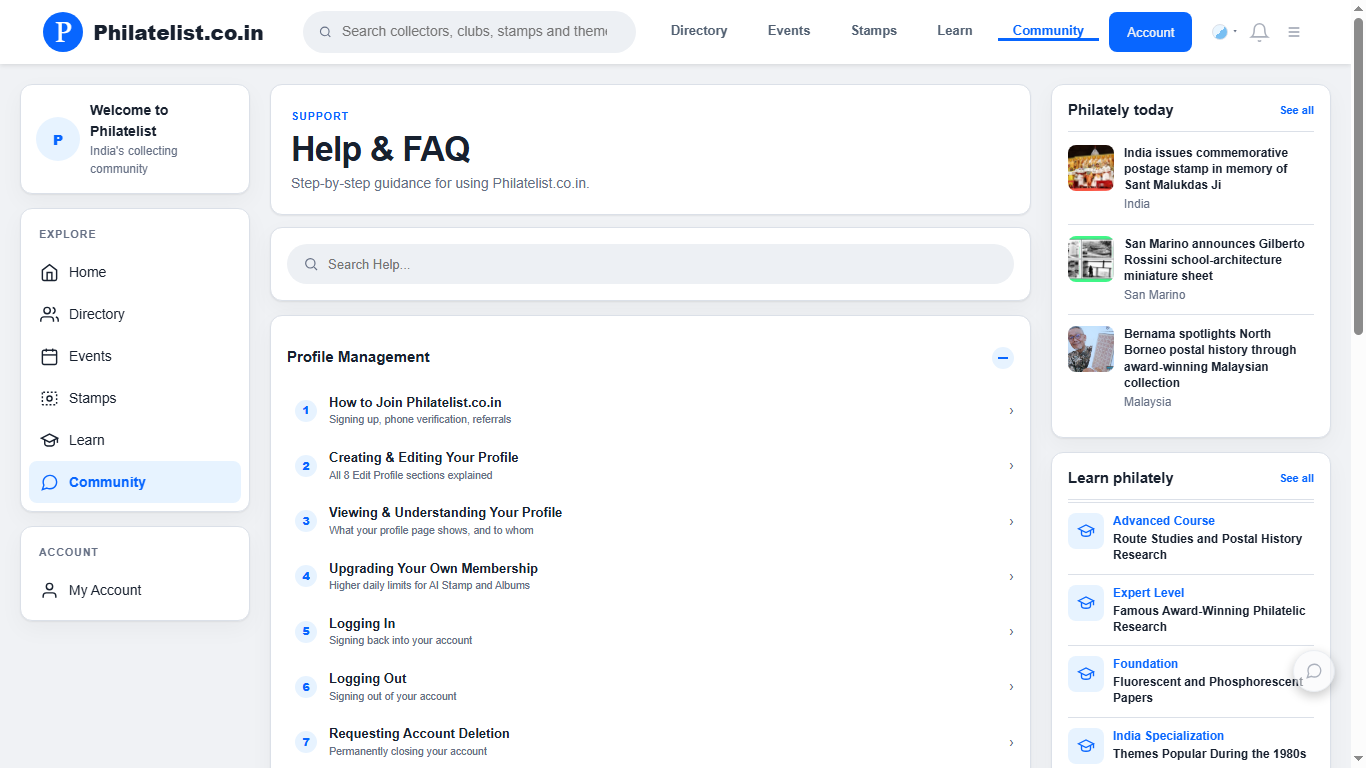Image resolution: width=1366 pixels, height=768 pixels.
Task: Open the Advanced Course link
Action: [x=1164, y=521]
